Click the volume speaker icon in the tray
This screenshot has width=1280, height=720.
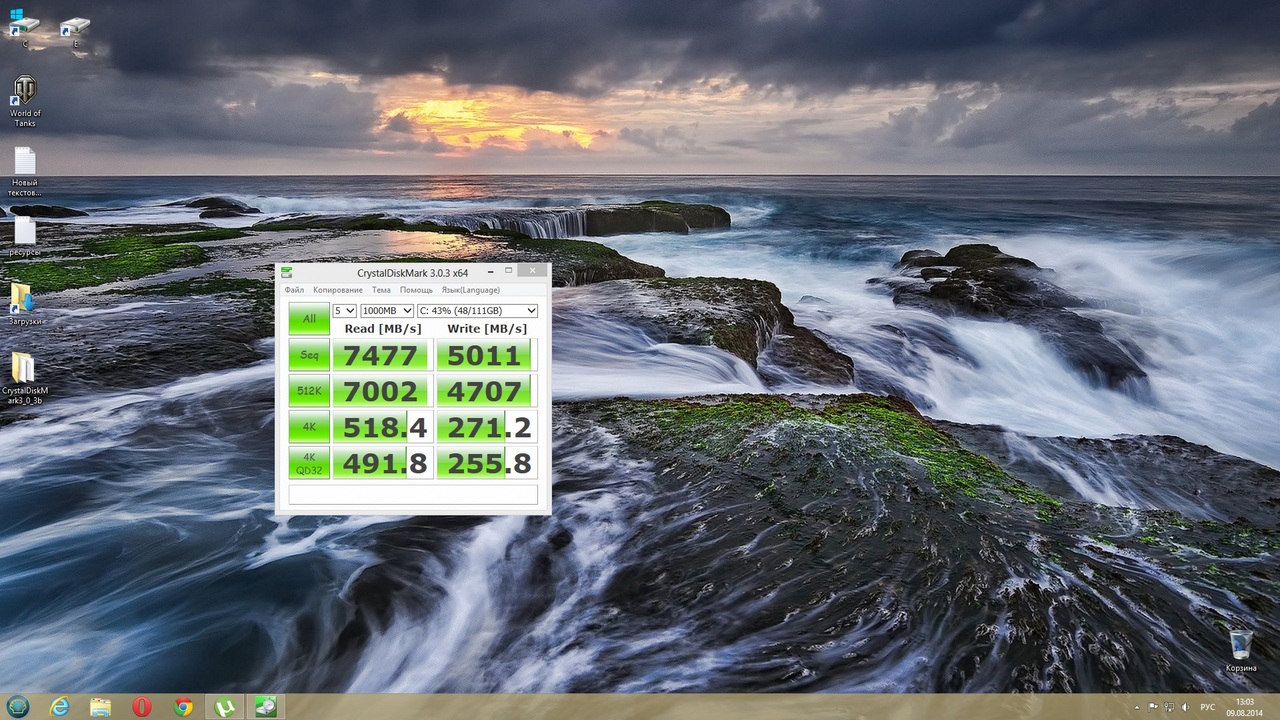tap(1186, 707)
